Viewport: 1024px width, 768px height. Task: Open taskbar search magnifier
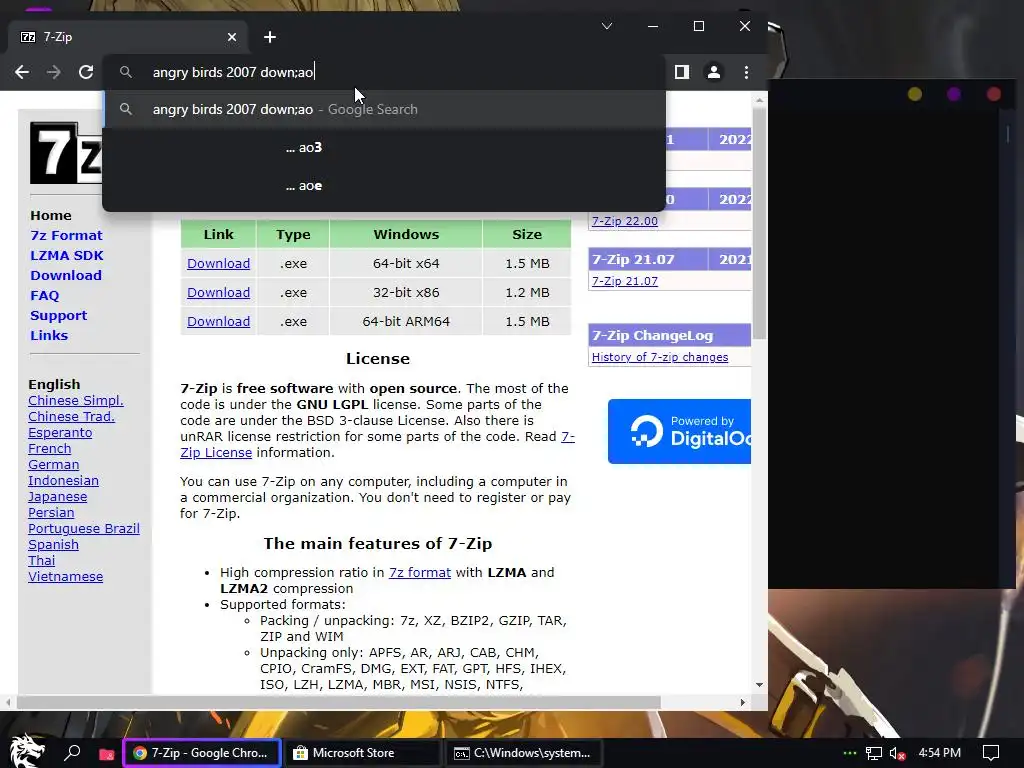72,753
